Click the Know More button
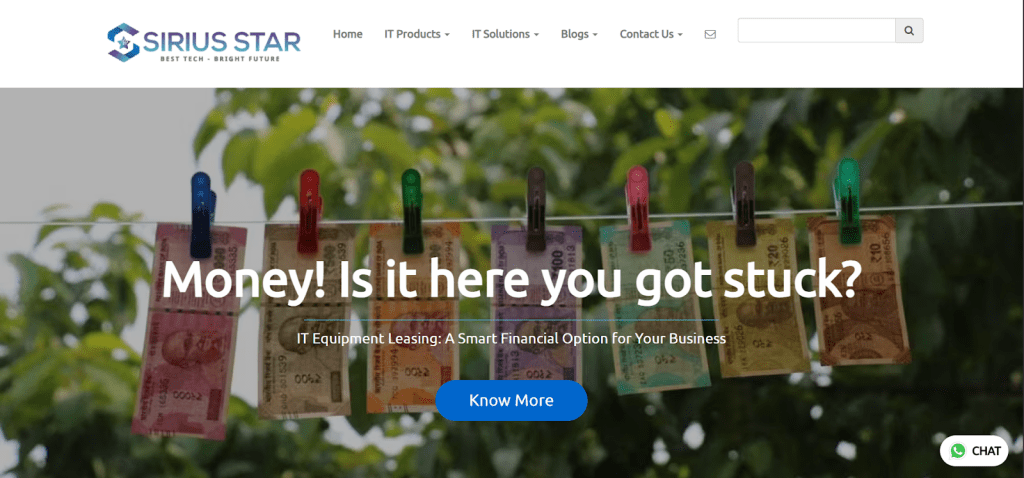 pos(511,400)
